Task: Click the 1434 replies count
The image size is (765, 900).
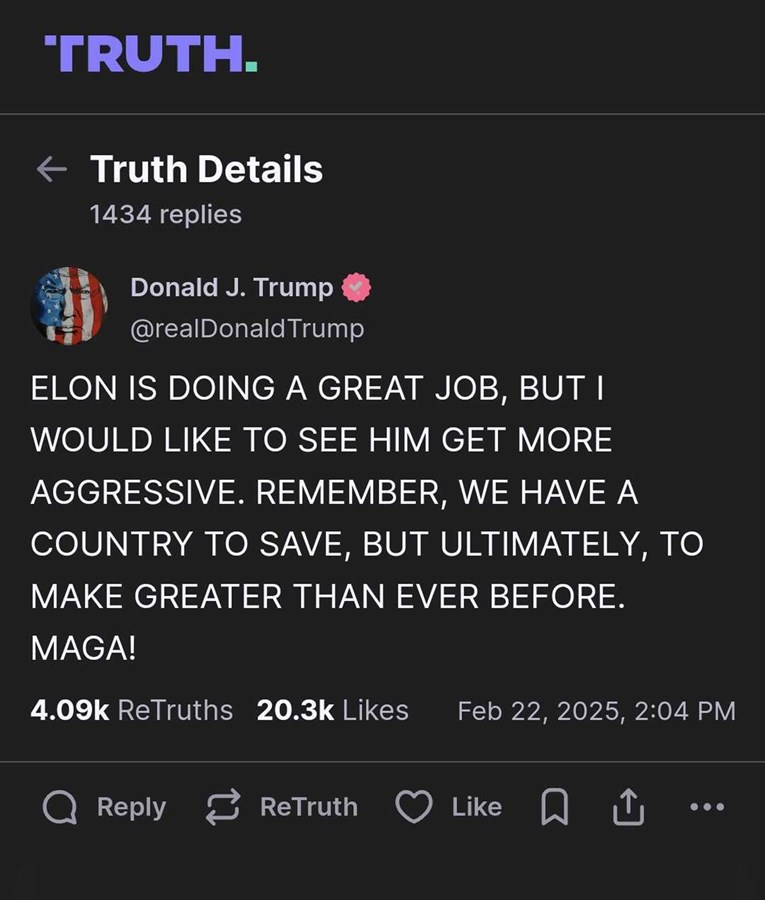Action: 165,214
